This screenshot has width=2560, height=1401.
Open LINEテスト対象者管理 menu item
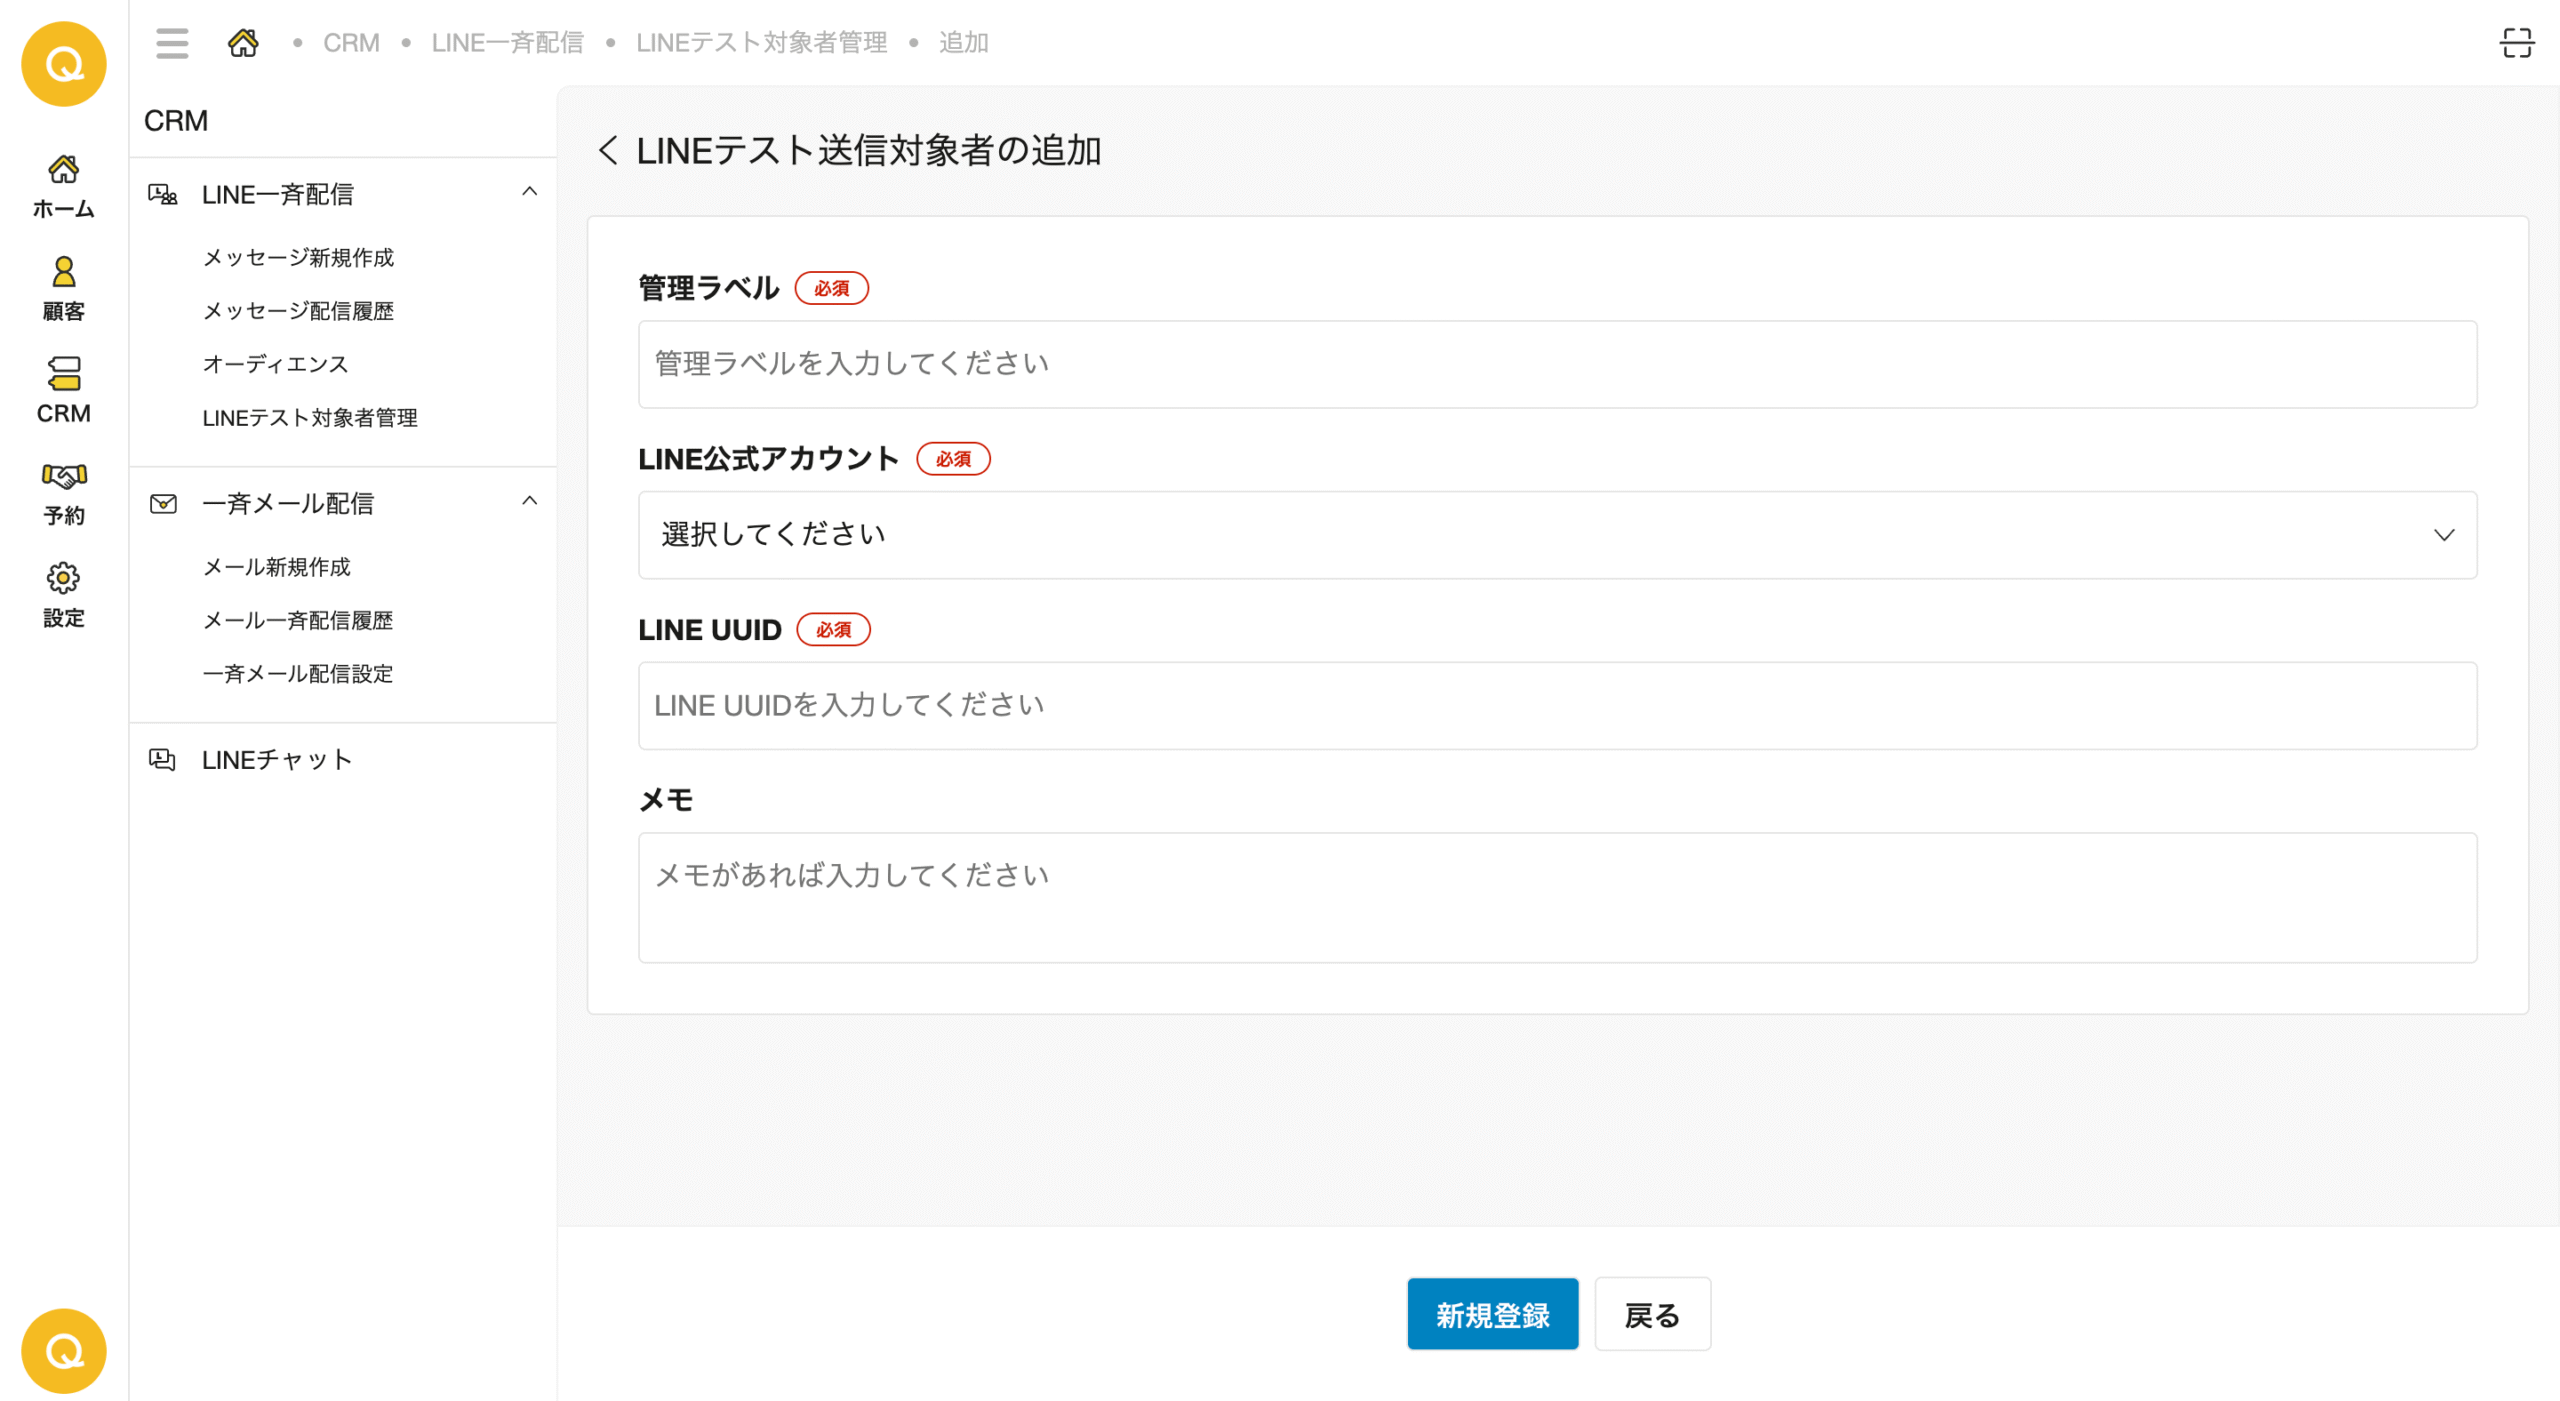[310, 418]
